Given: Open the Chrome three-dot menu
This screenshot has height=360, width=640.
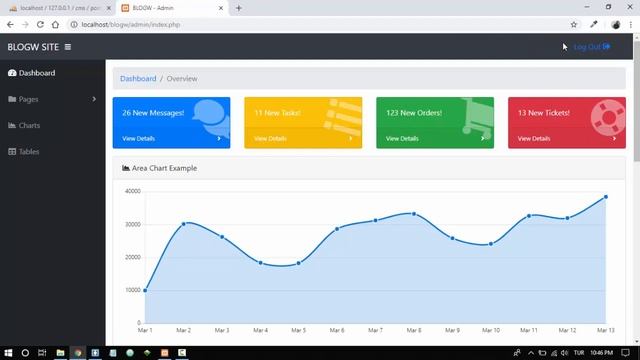Looking at the screenshot, I should [631, 24].
